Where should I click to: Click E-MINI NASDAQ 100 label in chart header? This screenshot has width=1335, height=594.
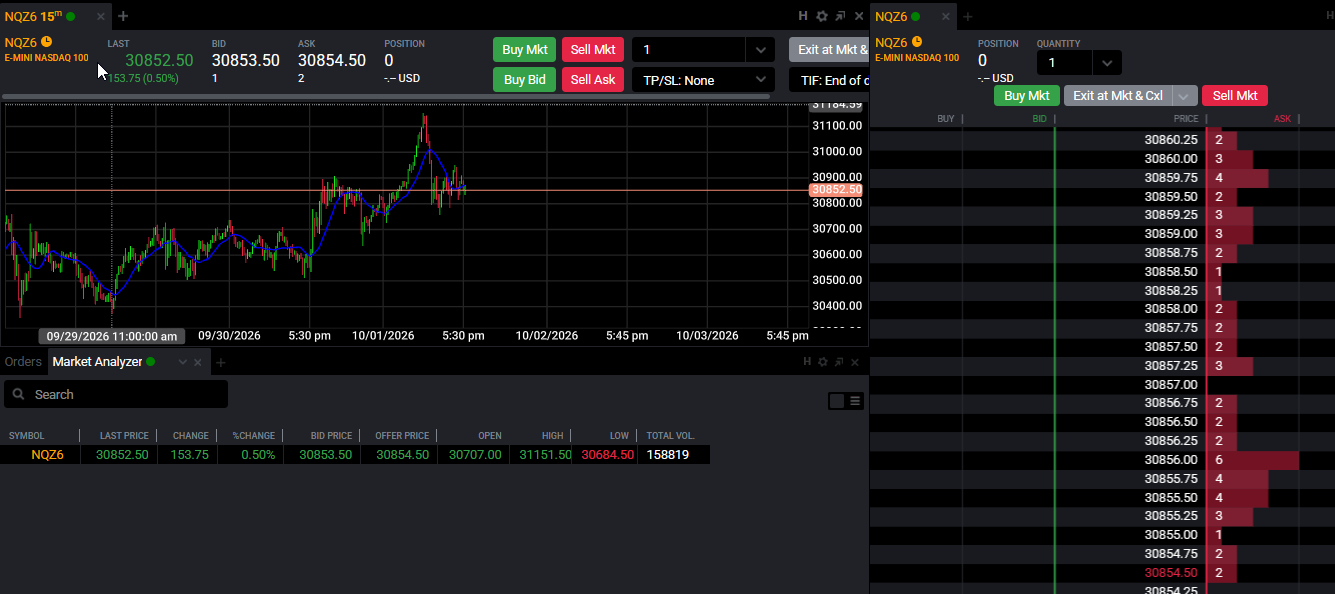point(46,57)
